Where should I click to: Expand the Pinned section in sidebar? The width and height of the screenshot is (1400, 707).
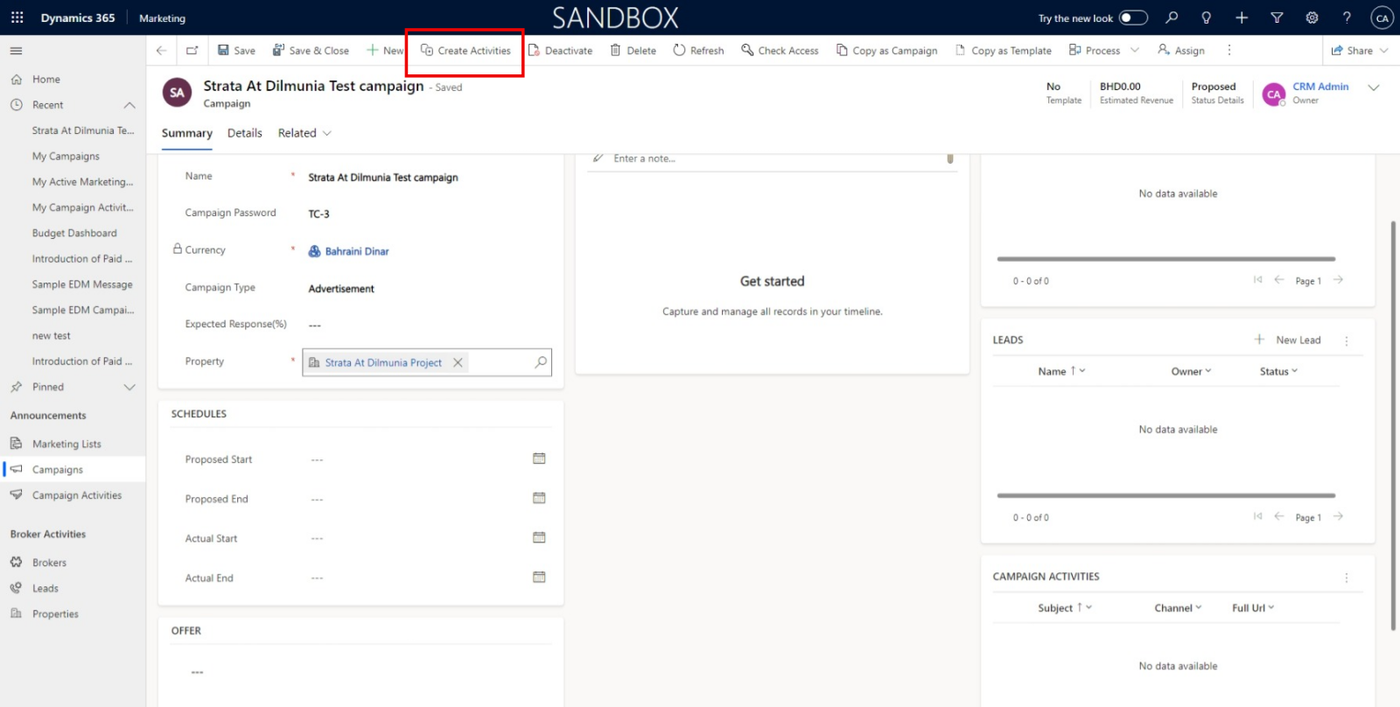tap(129, 387)
